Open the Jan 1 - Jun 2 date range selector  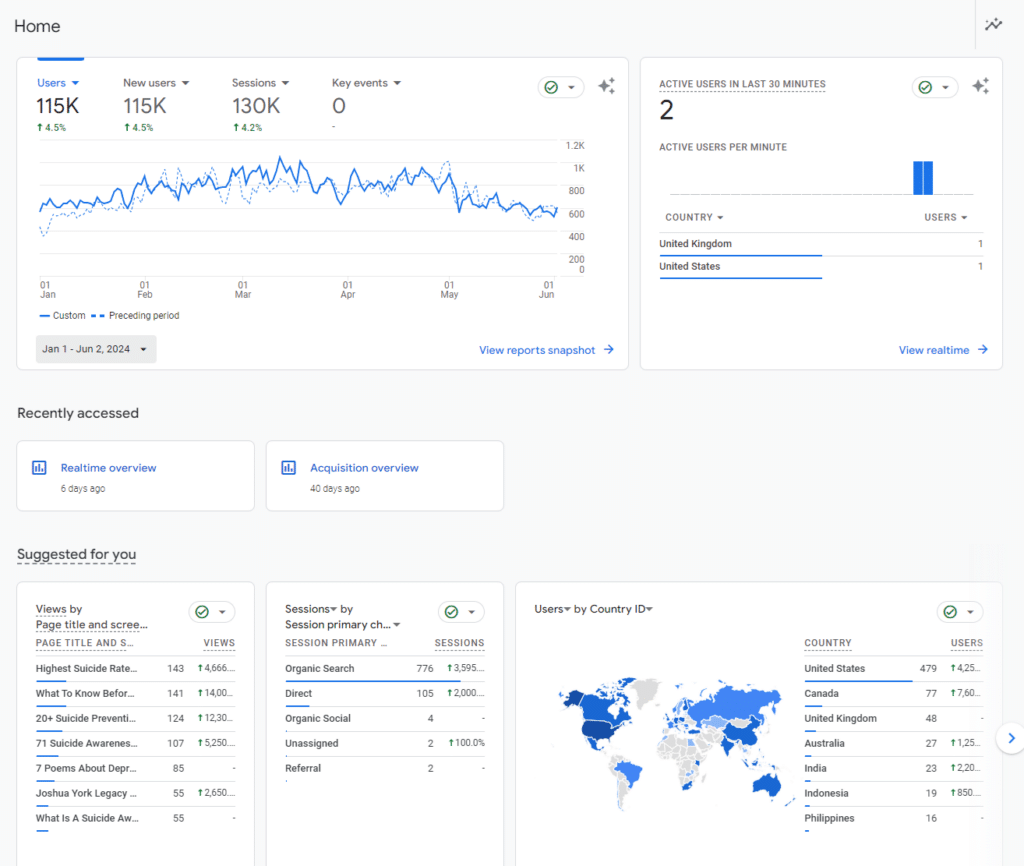pyautogui.click(x=95, y=349)
